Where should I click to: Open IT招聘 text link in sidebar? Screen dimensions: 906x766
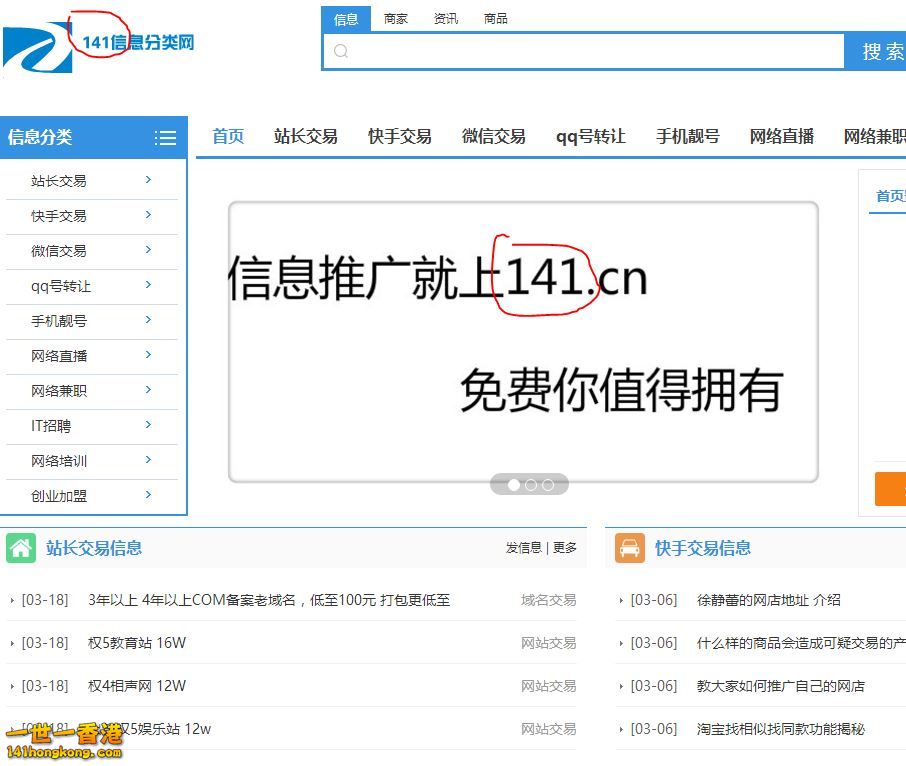pos(51,426)
